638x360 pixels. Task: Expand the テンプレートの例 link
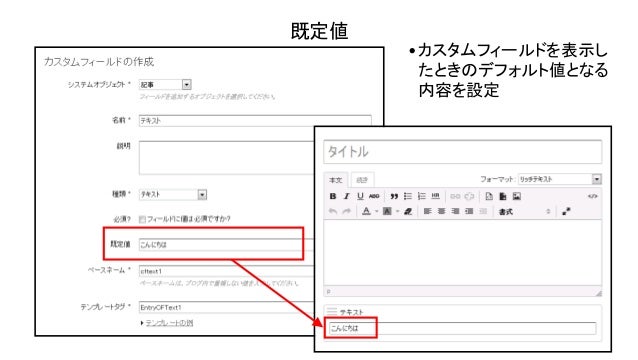point(169,323)
